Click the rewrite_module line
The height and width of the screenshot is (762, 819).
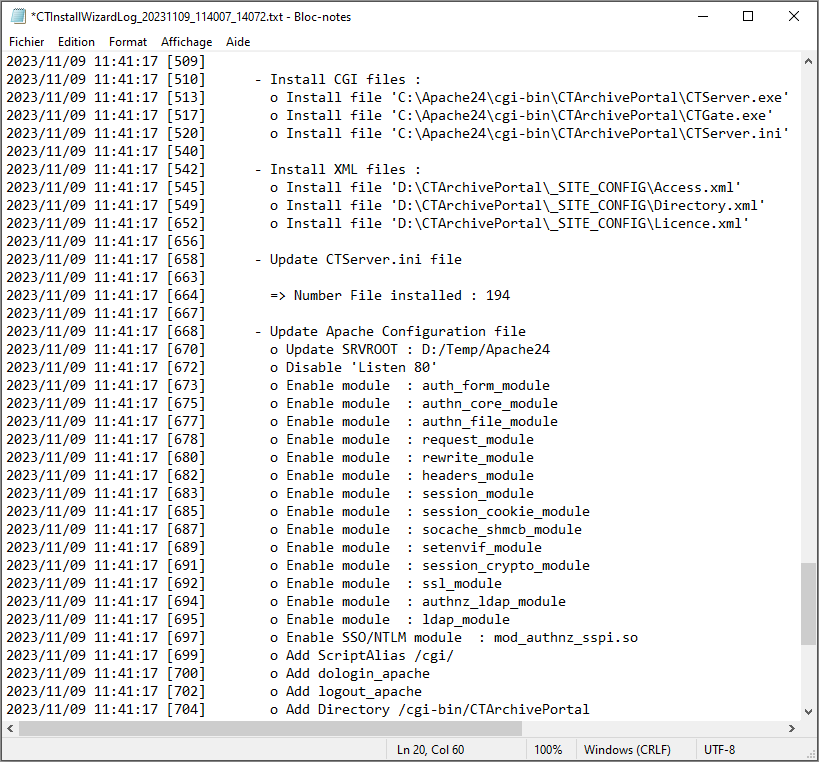[x=402, y=458]
